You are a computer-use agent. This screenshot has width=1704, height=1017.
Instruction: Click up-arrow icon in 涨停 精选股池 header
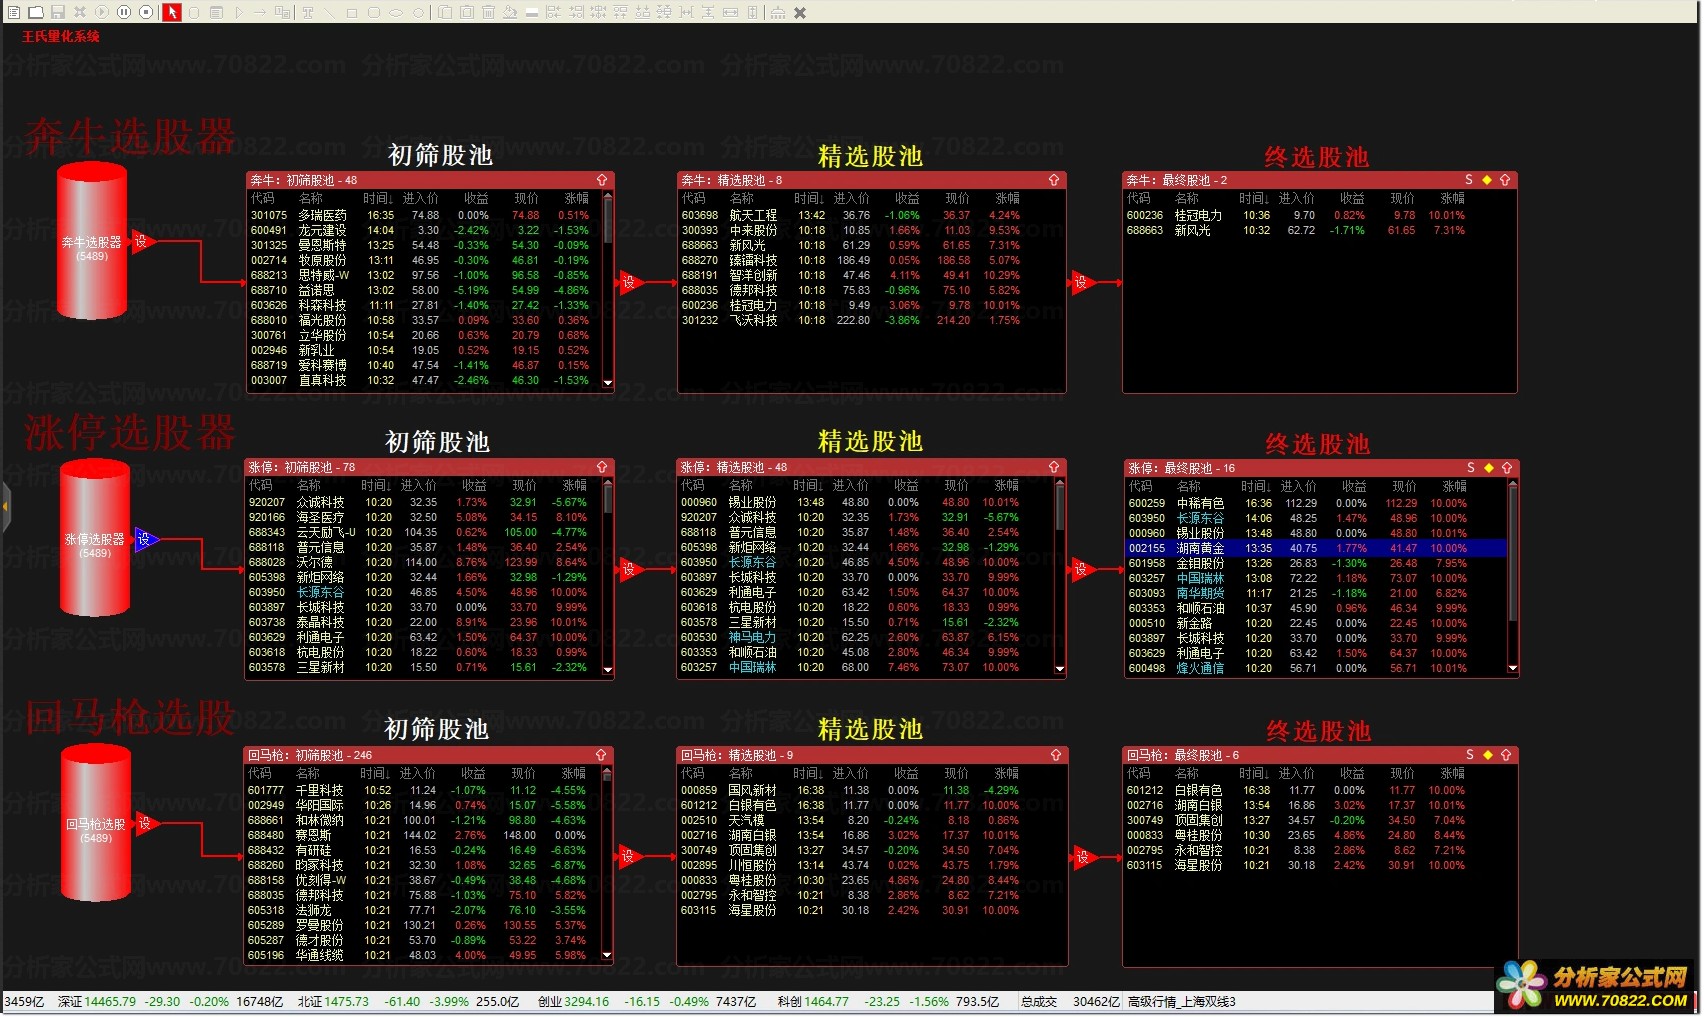tap(1054, 467)
